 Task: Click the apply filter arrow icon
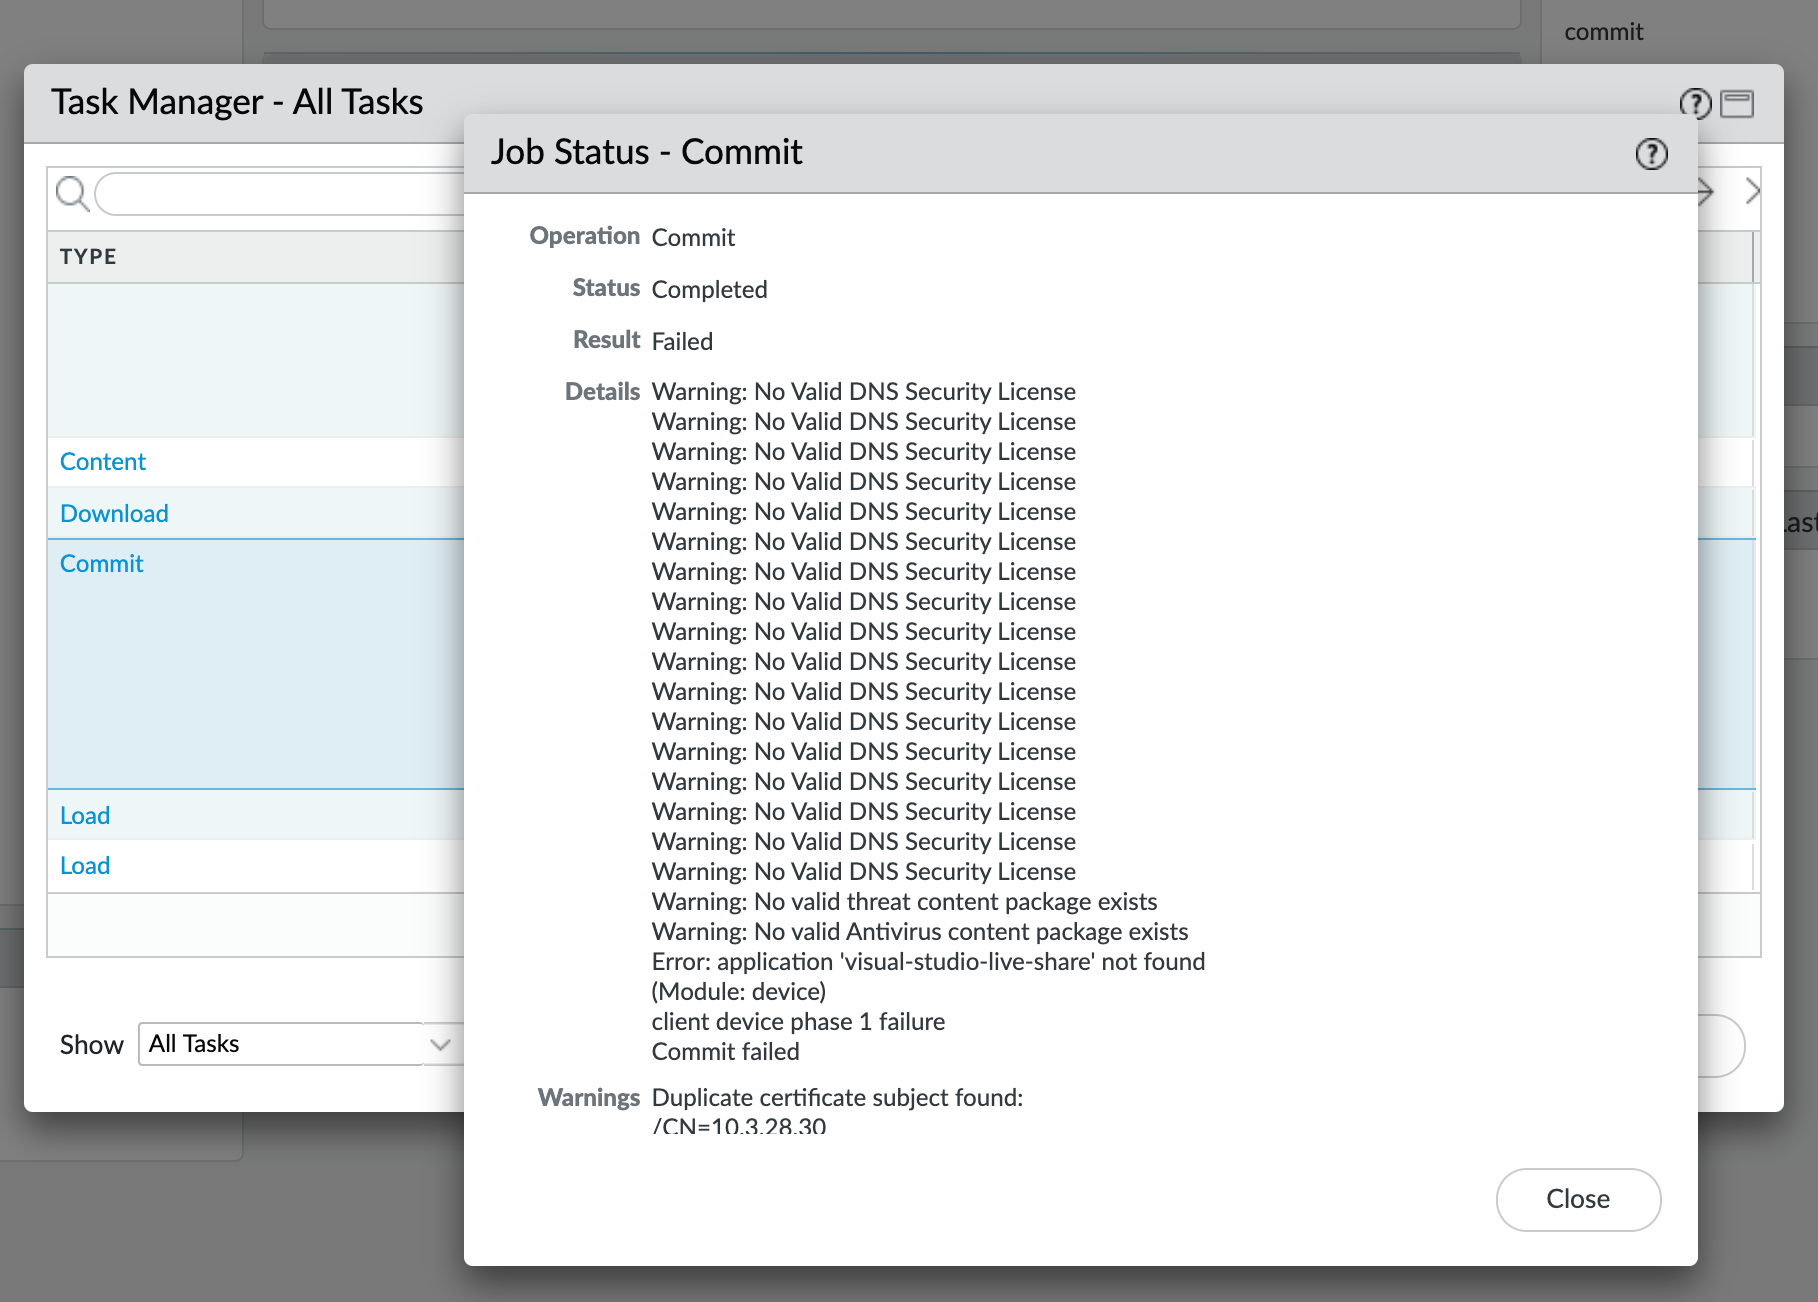[1703, 192]
